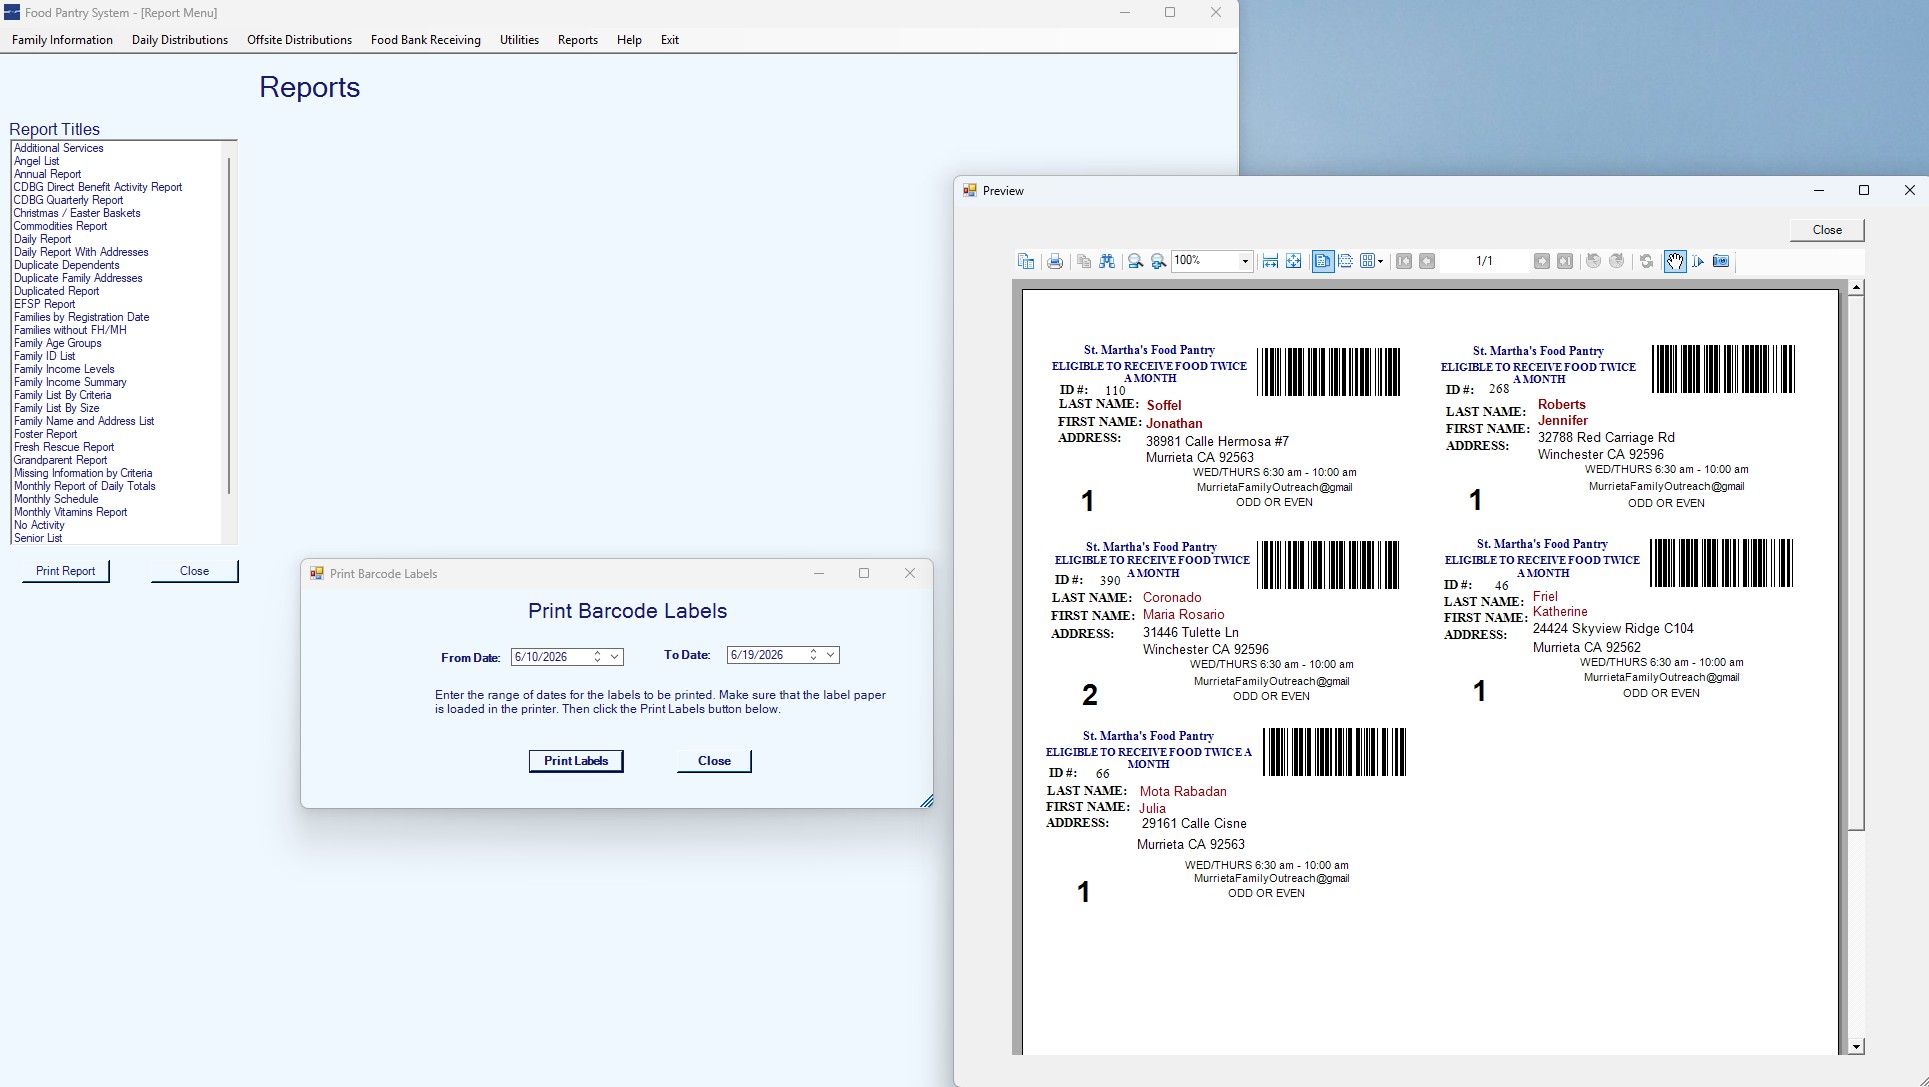
Task: Select single page view mode
Action: [1323, 261]
